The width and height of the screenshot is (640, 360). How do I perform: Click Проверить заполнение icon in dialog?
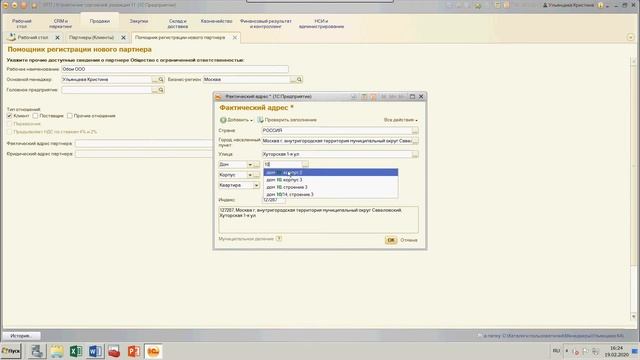point(260,120)
